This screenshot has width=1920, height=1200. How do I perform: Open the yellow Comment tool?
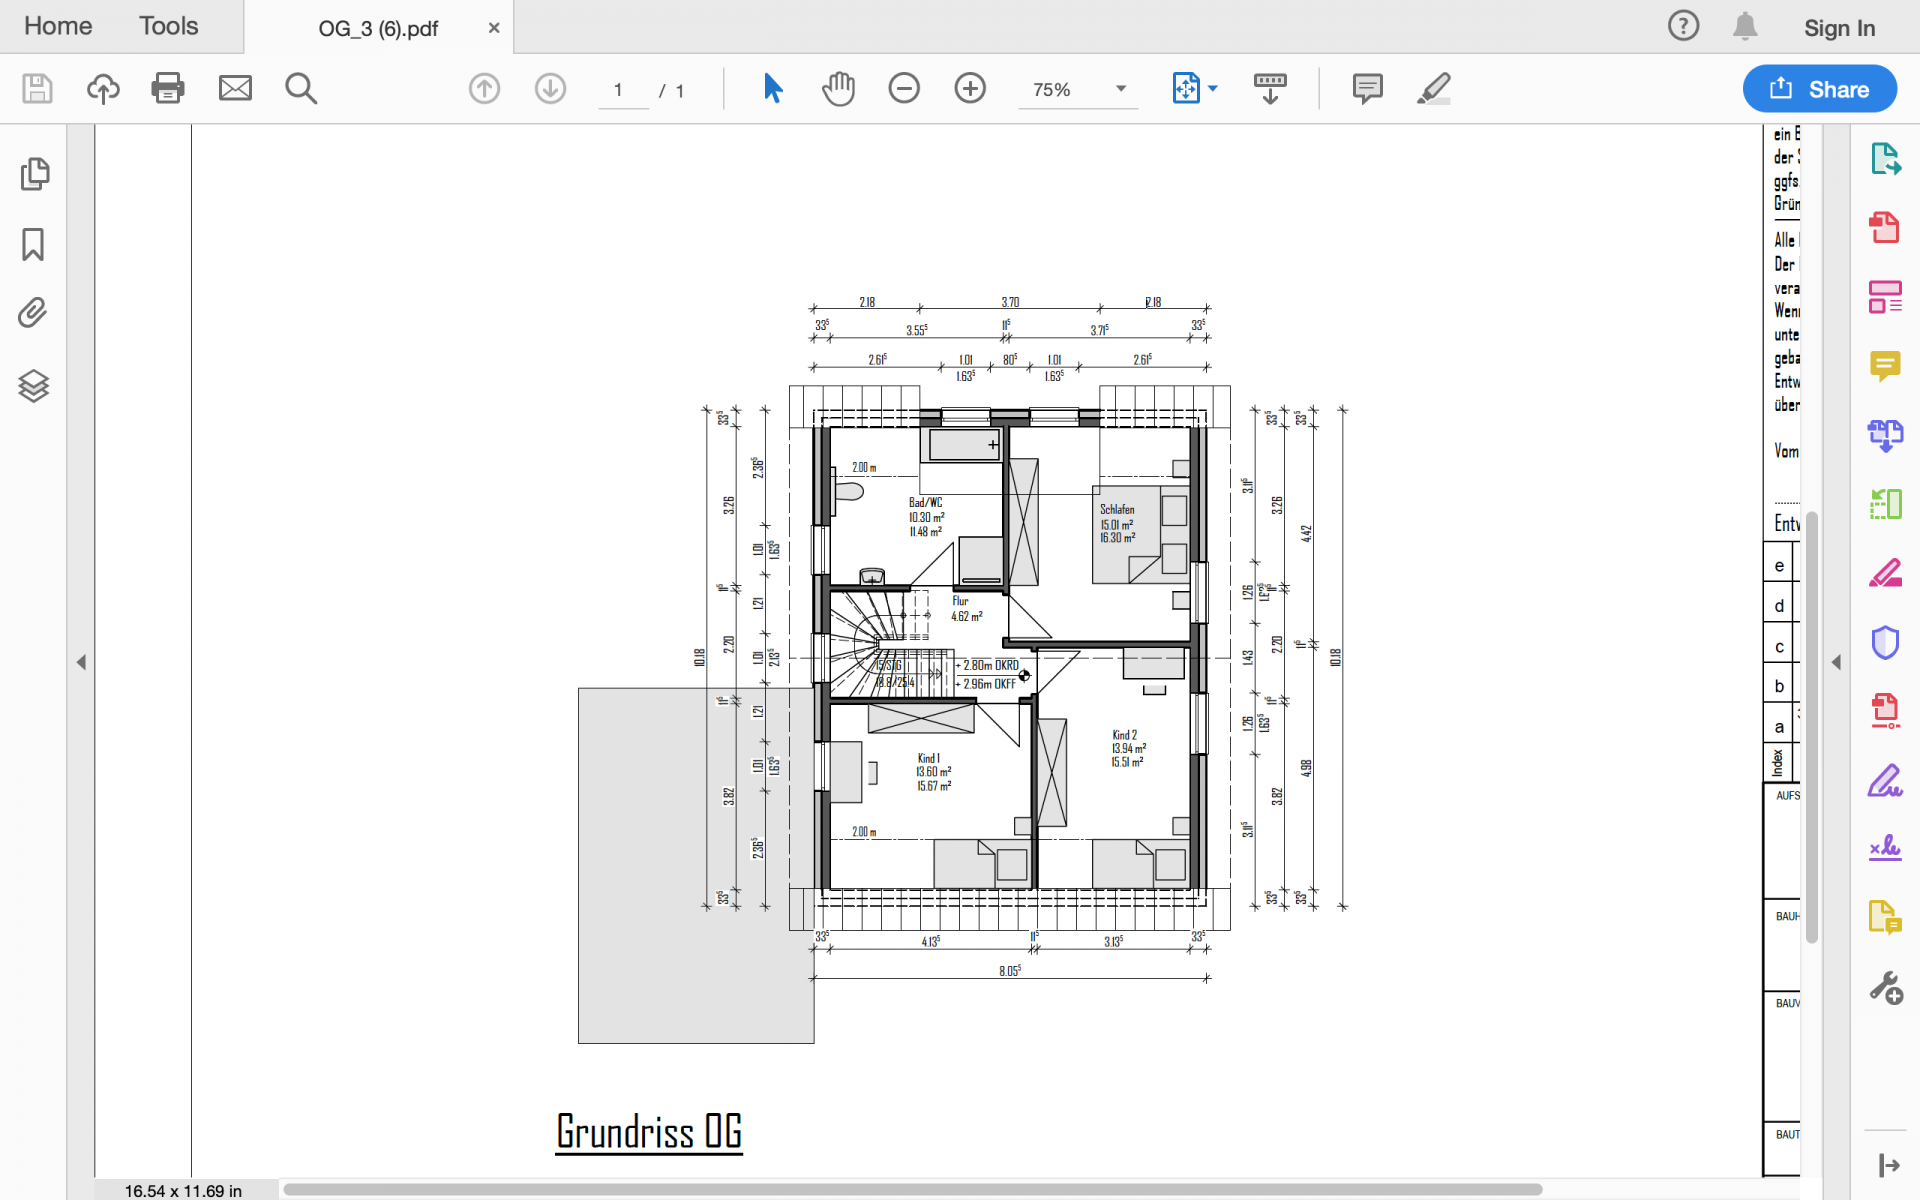click(1885, 366)
